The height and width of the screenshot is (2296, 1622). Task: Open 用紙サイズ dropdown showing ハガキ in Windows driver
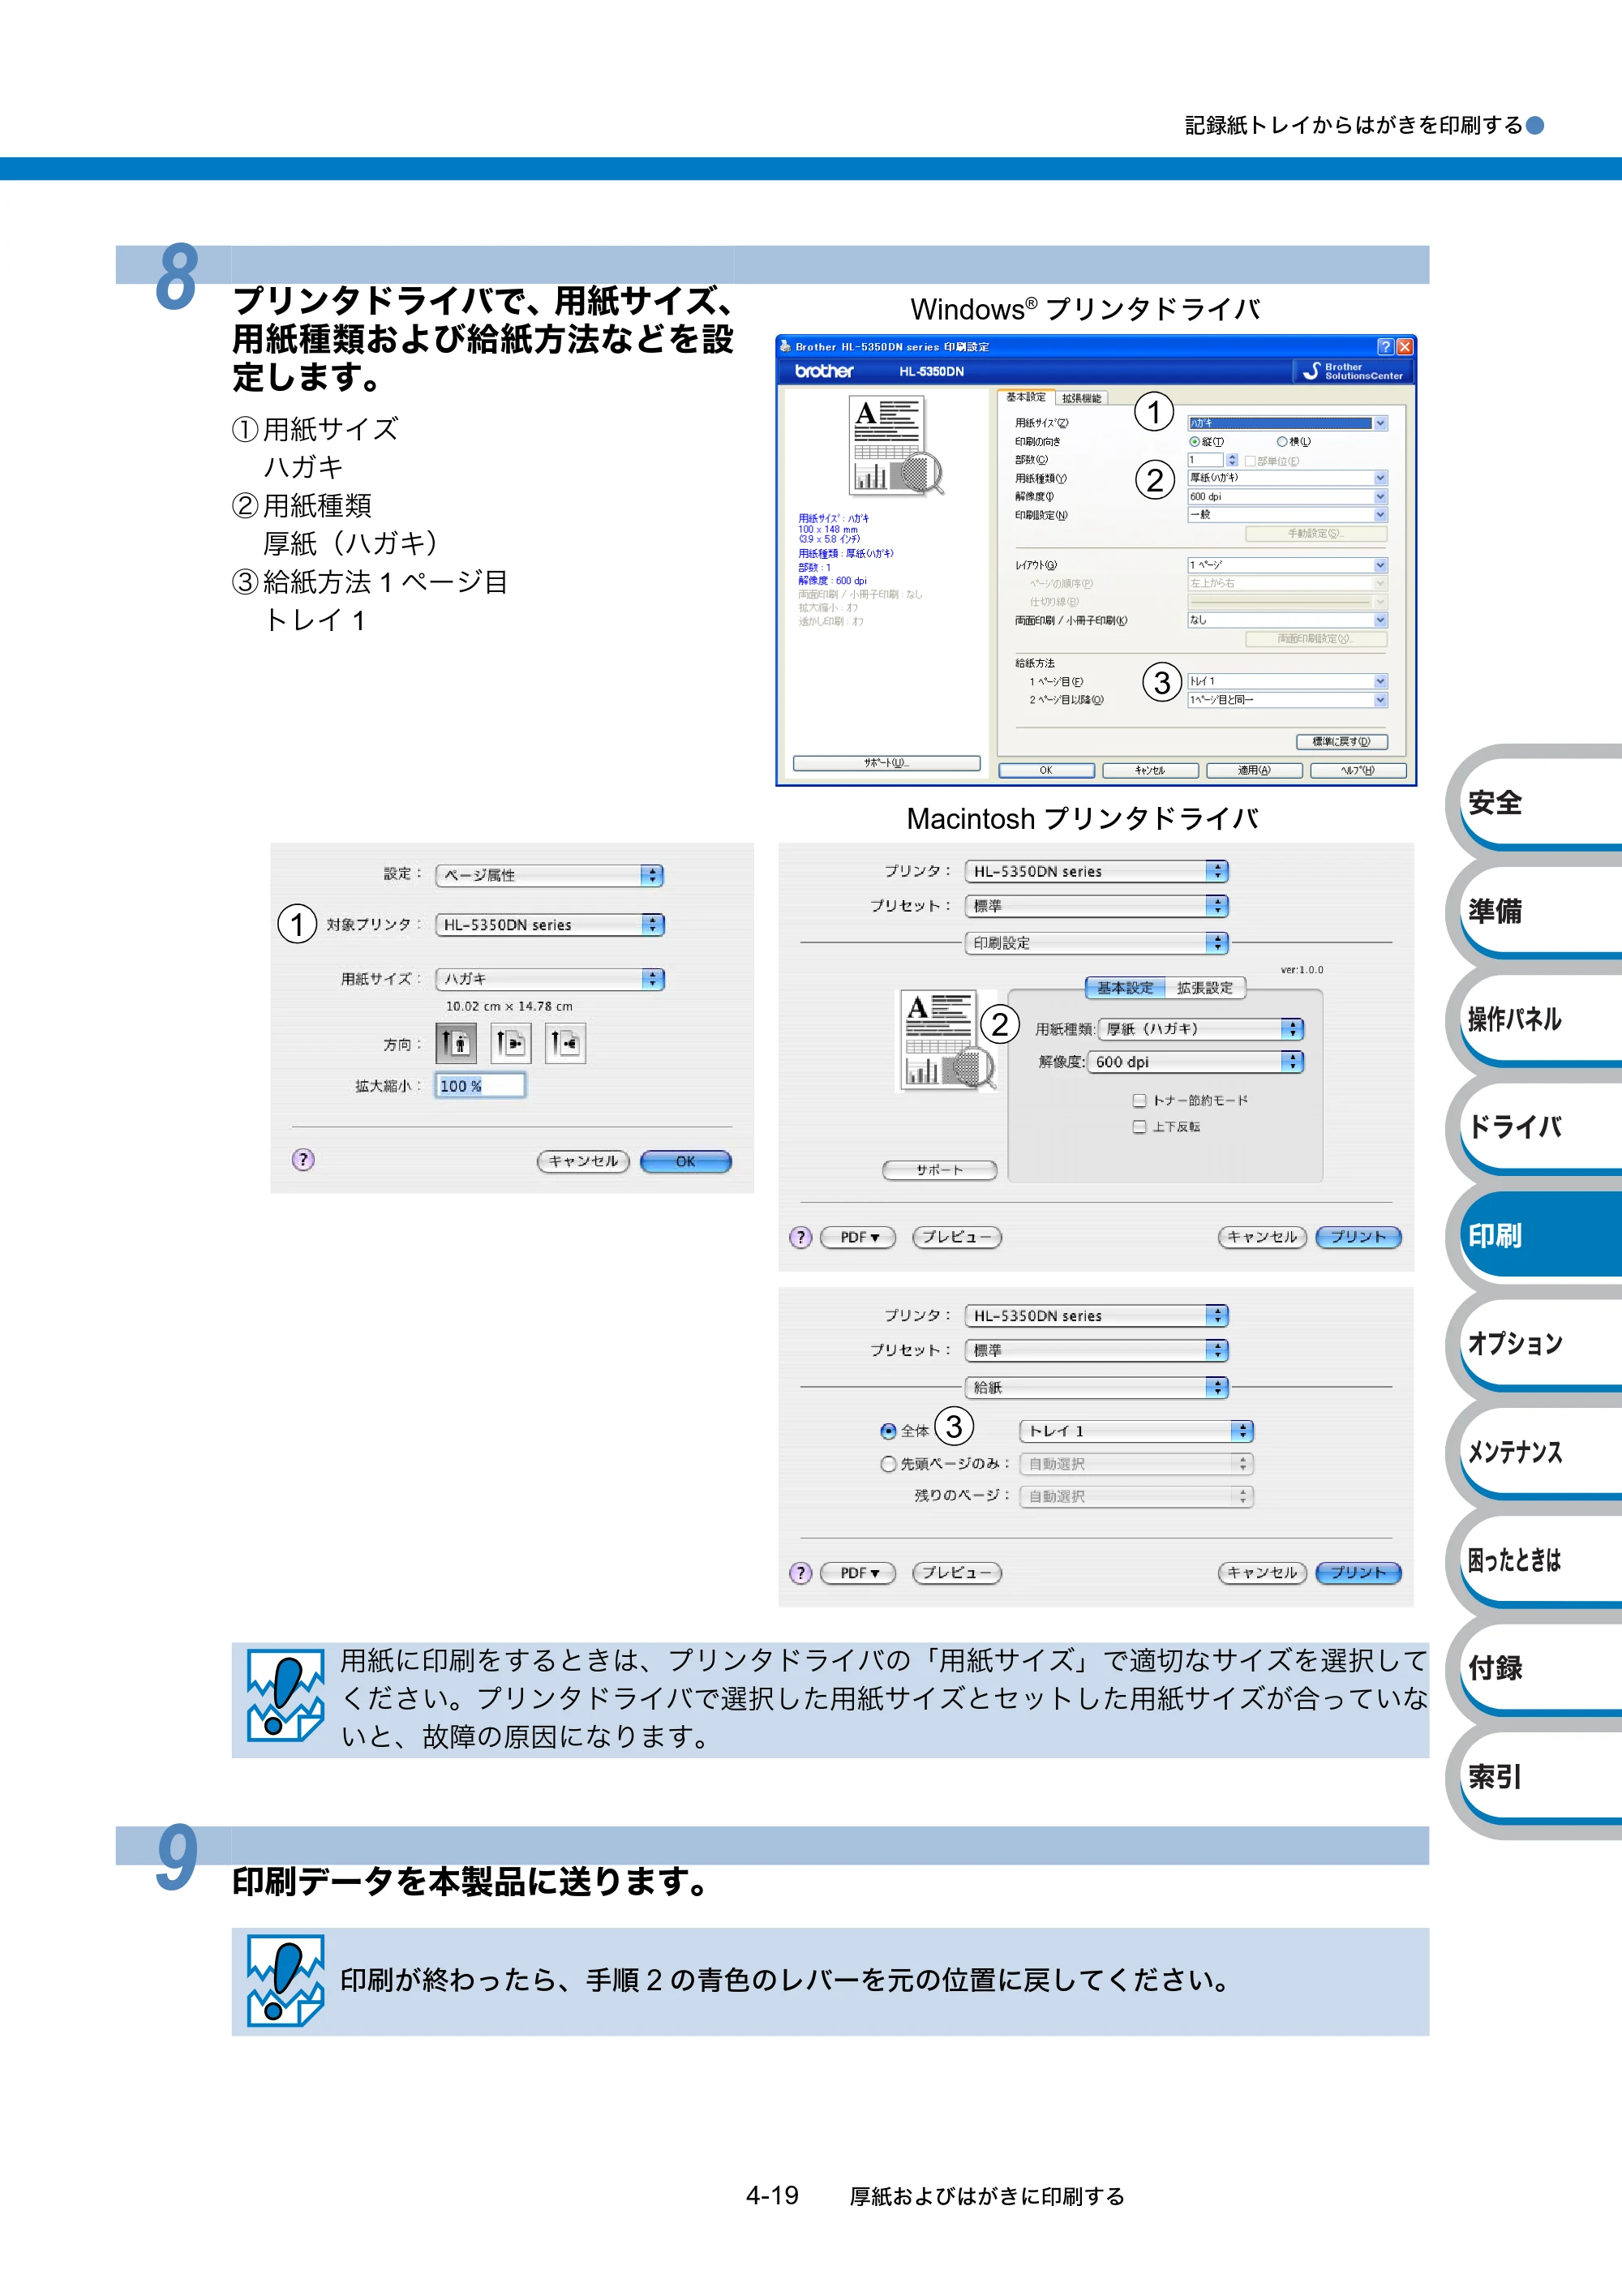[x=1287, y=423]
